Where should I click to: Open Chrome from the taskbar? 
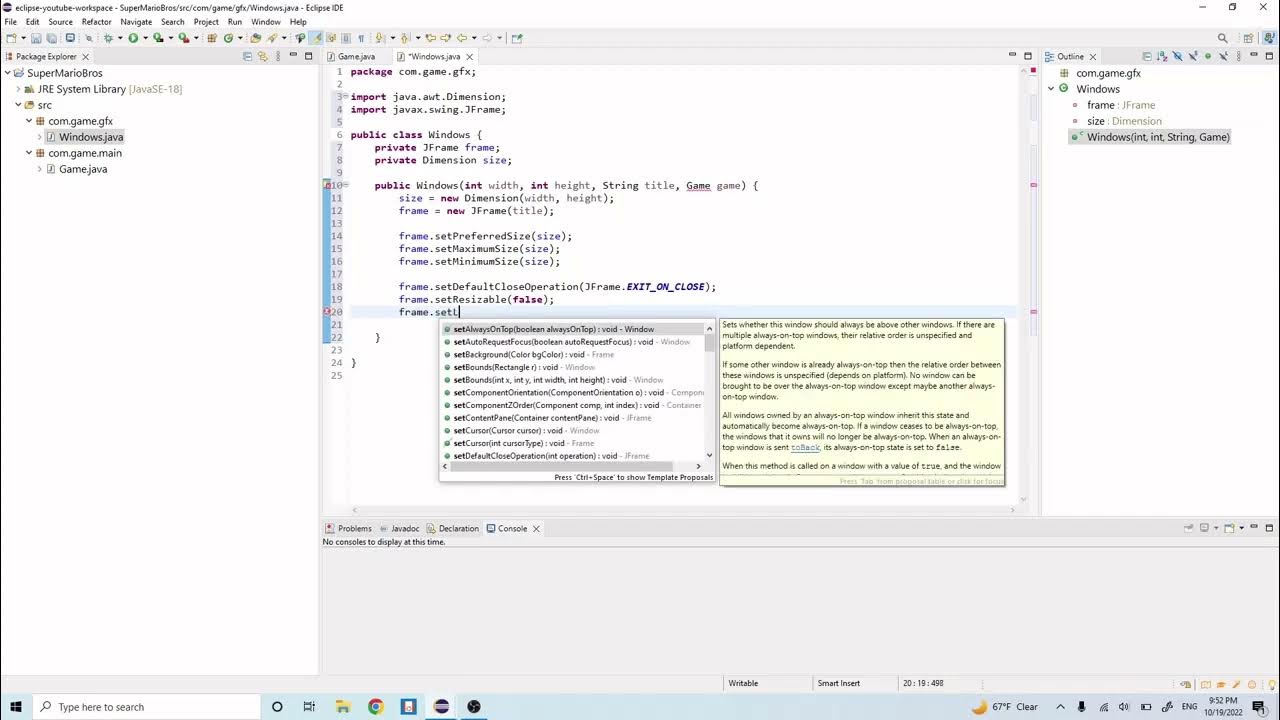pos(375,707)
